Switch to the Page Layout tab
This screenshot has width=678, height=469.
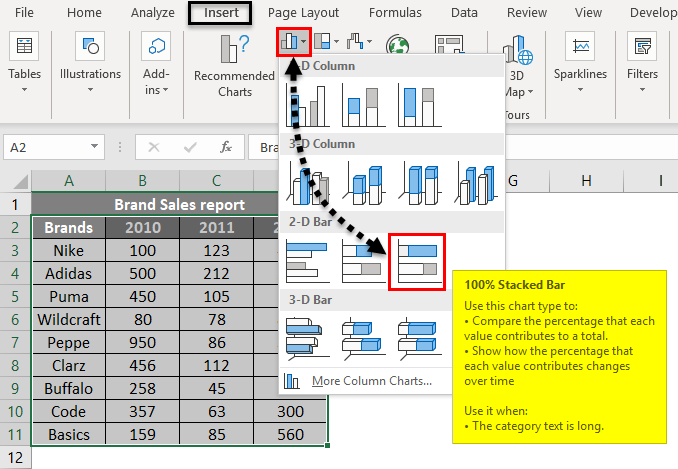303,13
